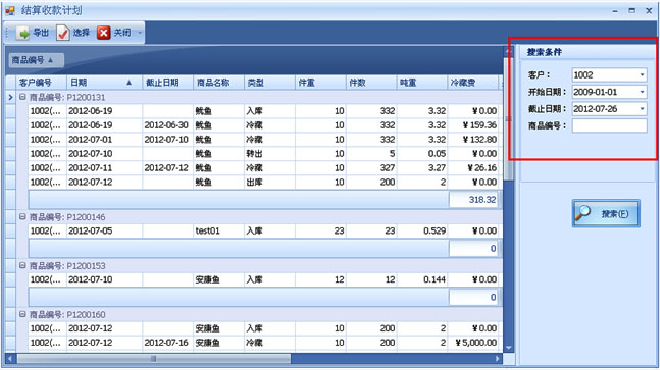This screenshot has height=370, width=660.
Task: Open the Customer 1002 dropdown
Action: coord(642,75)
